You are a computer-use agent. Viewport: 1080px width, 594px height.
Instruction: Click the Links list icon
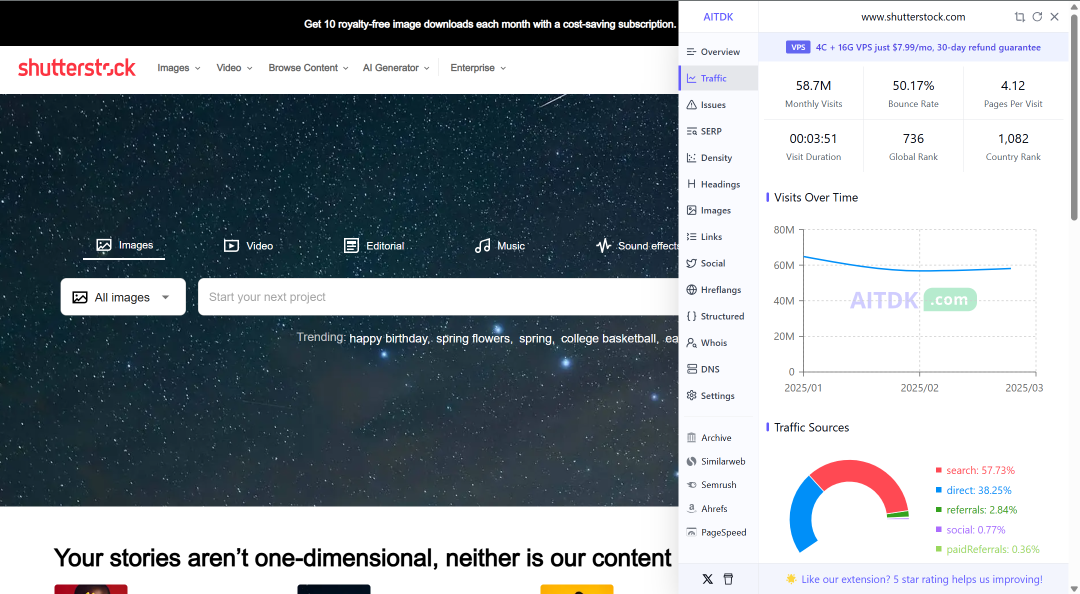pyautogui.click(x=692, y=236)
